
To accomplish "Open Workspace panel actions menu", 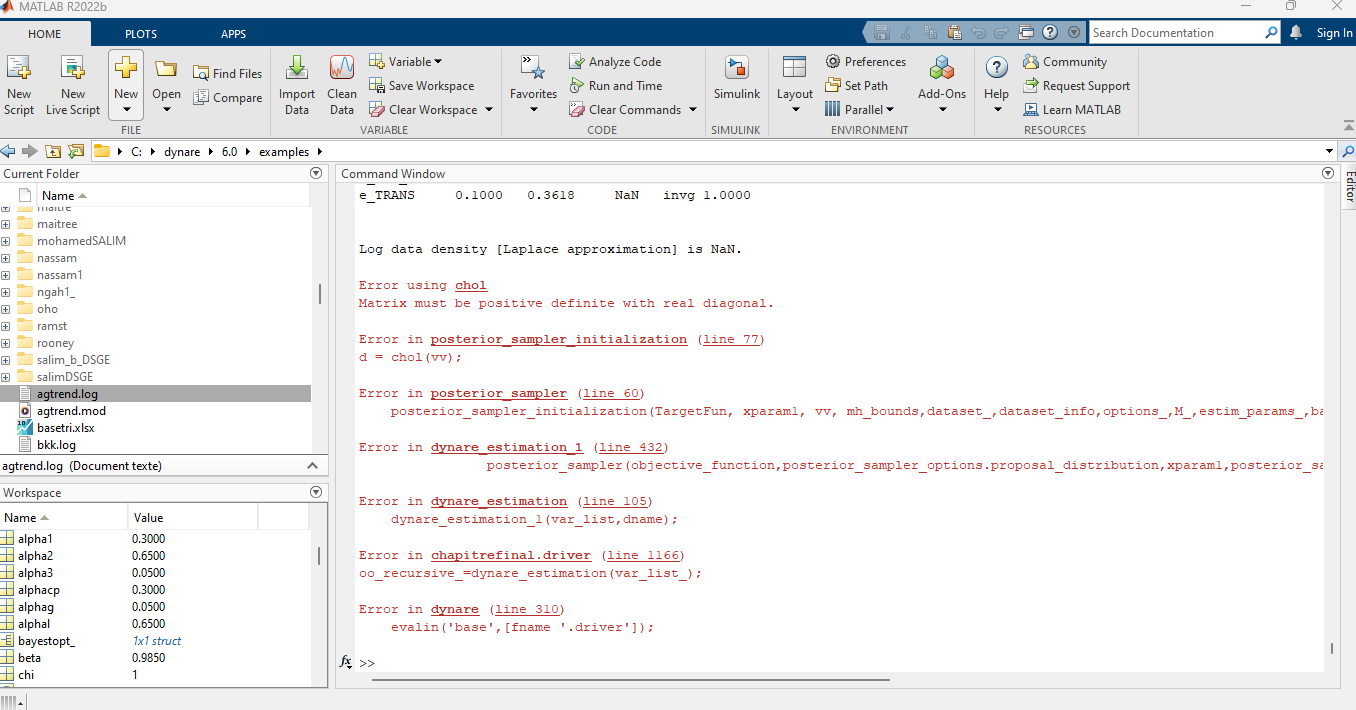I will (317, 492).
